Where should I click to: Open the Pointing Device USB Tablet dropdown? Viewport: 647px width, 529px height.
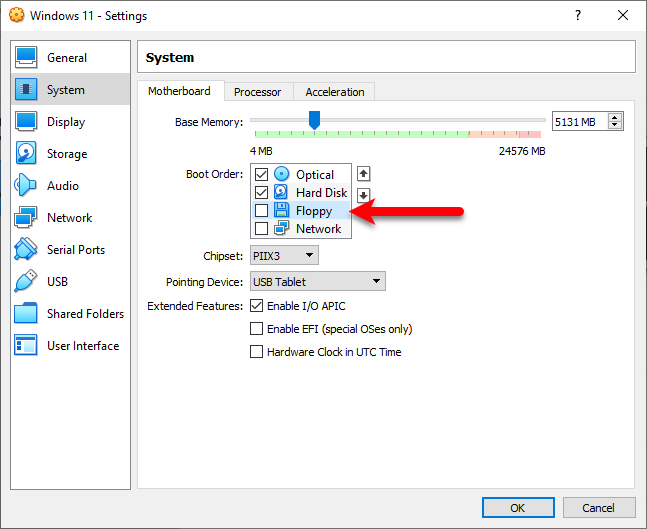(x=318, y=281)
